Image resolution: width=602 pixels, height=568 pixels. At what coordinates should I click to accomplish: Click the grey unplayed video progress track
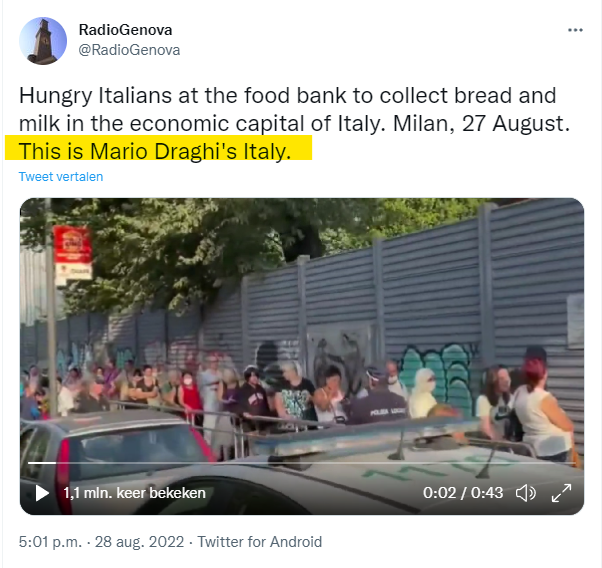(315, 463)
